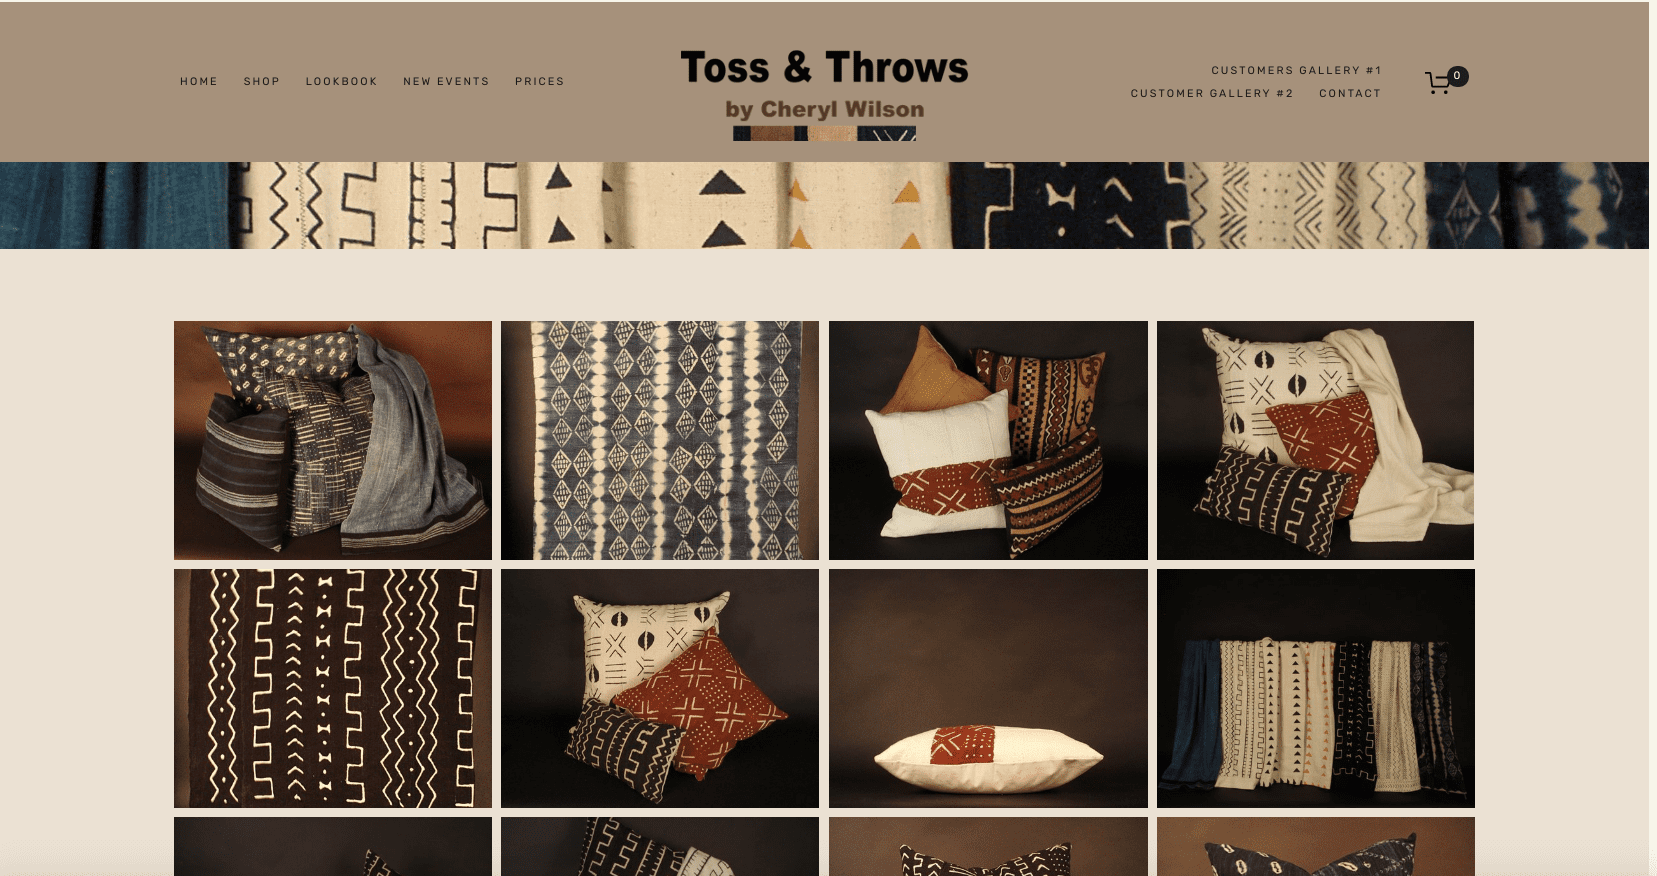
Task: Open photo of pillows with white throw blanket
Action: click(1315, 440)
